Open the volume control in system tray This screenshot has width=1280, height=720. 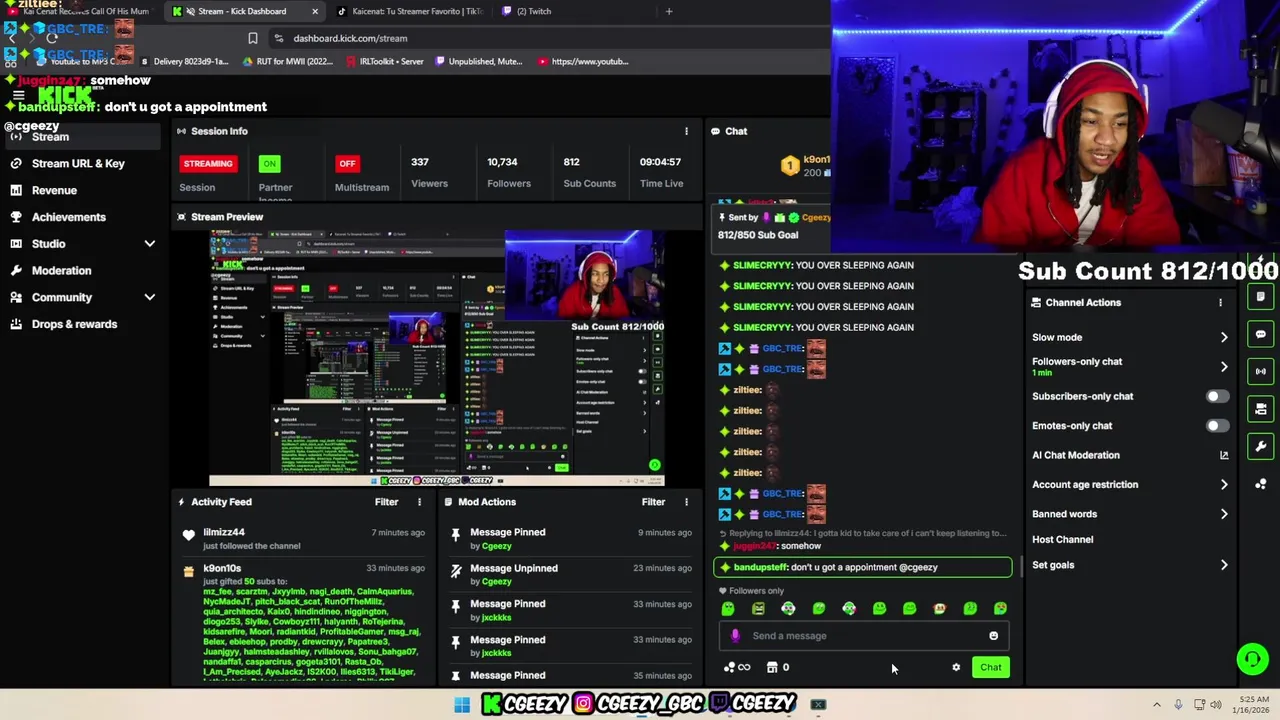coord(1216,705)
